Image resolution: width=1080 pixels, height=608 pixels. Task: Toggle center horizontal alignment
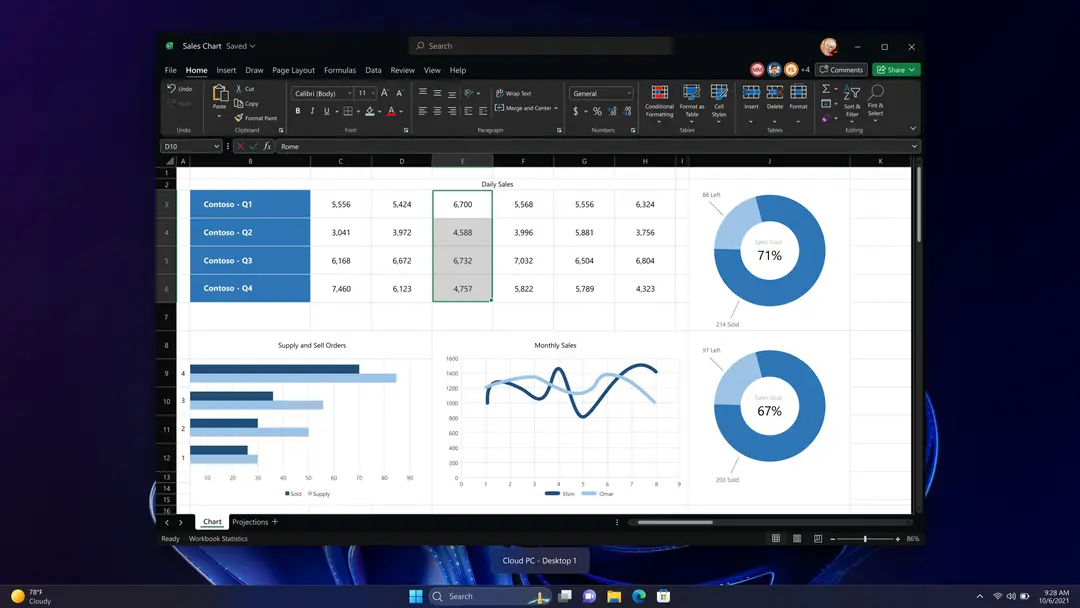point(437,111)
